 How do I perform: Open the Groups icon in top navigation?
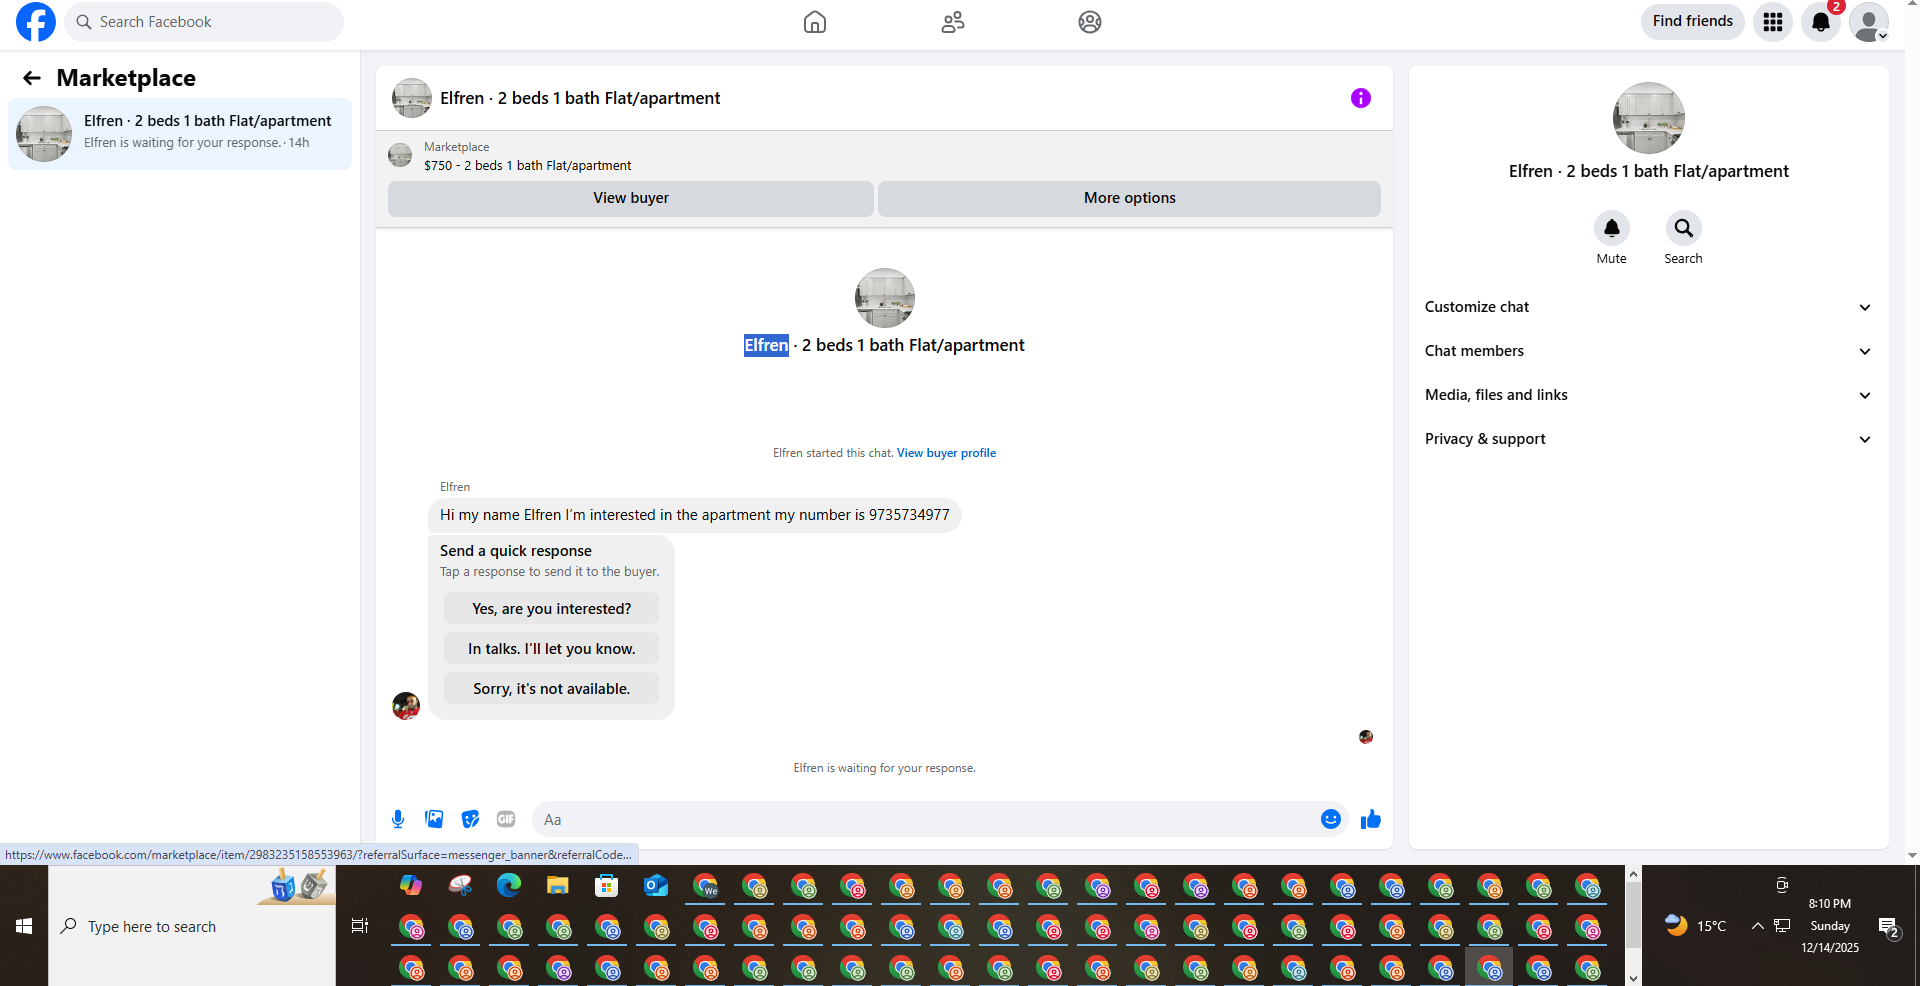[1090, 22]
